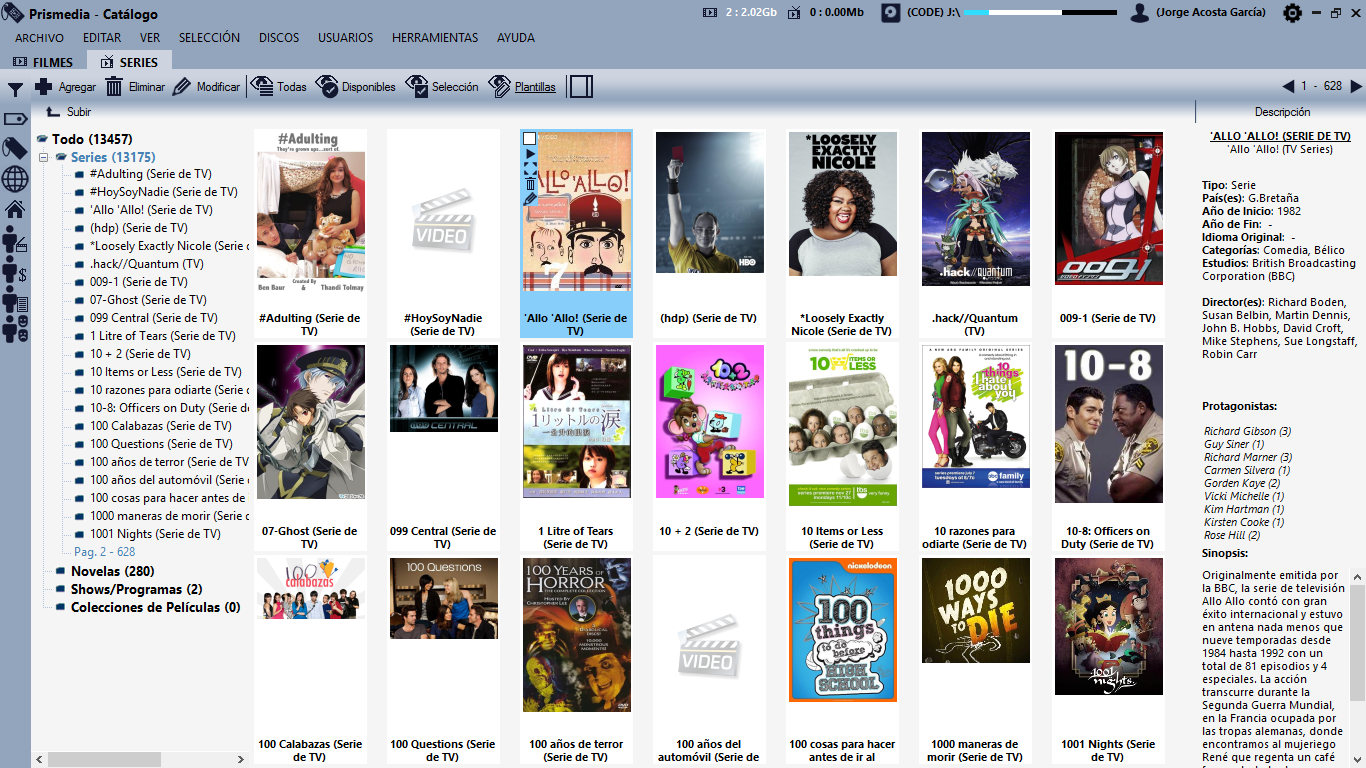Switch to the FILMES tab
The height and width of the screenshot is (768, 1366).
[x=43, y=62]
